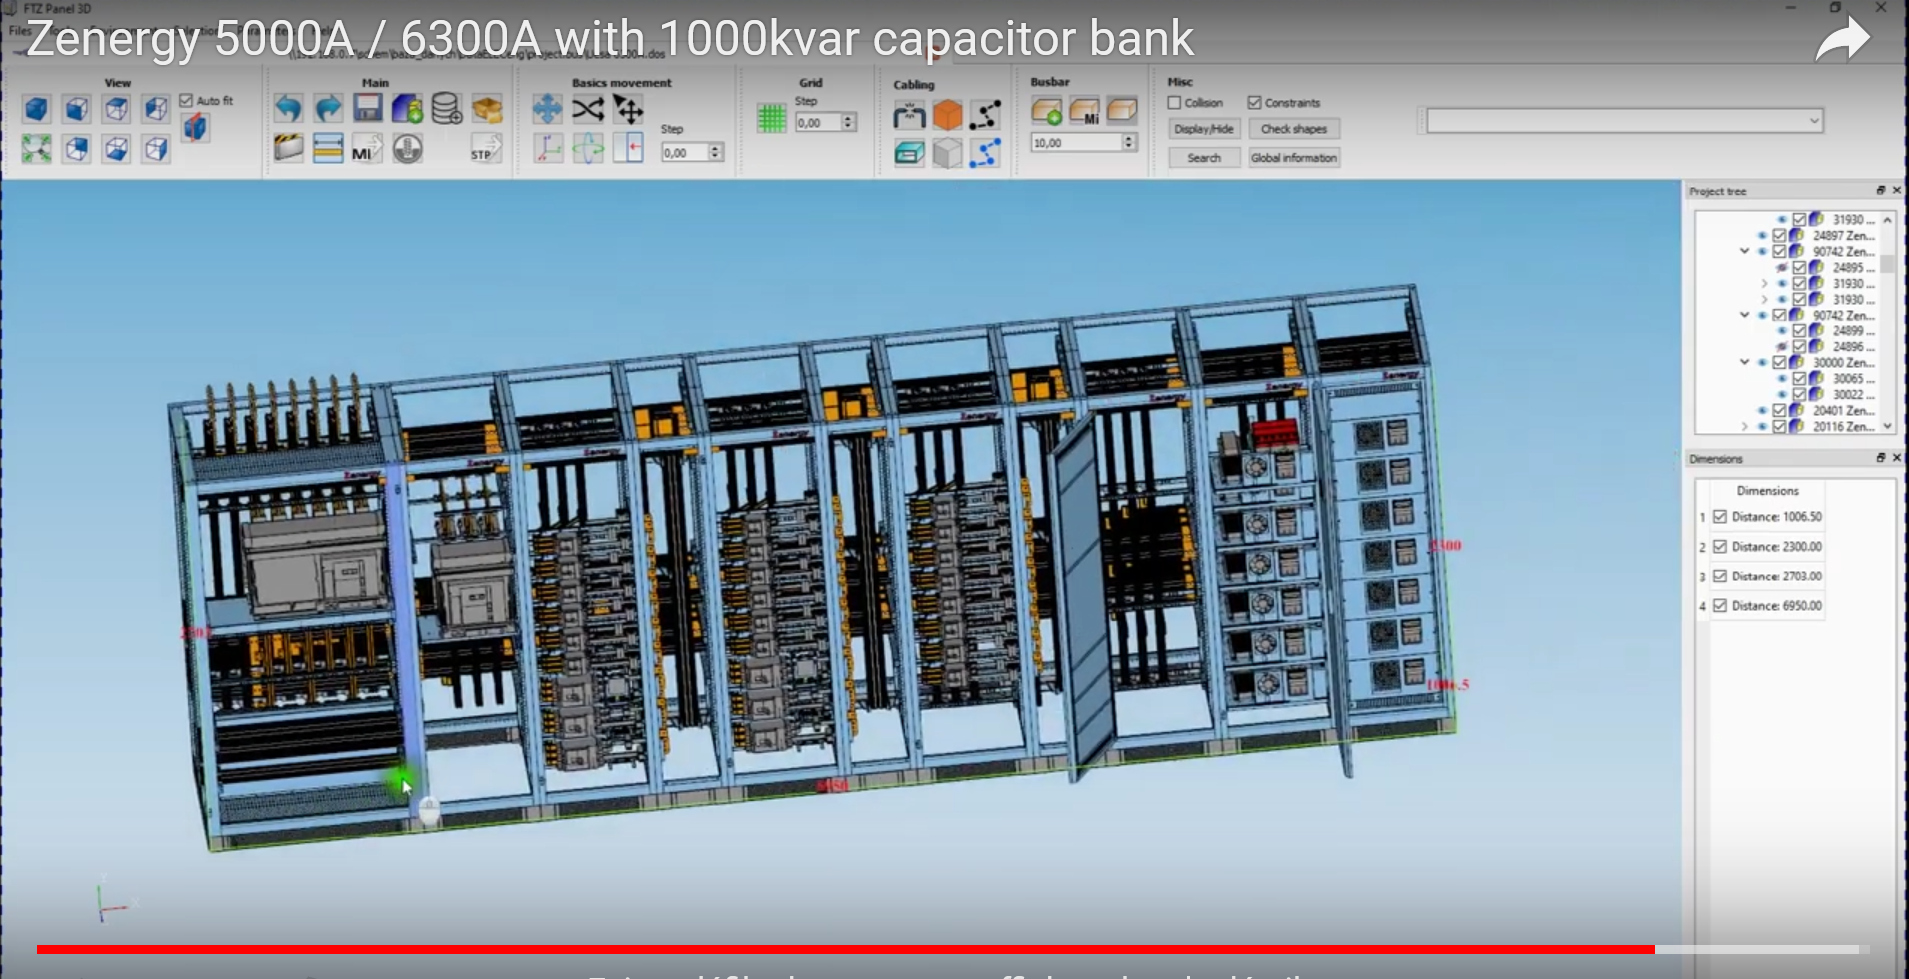This screenshot has width=1909, height=979.
Task: Click the Check shapes button
Action: [1294, 129]
